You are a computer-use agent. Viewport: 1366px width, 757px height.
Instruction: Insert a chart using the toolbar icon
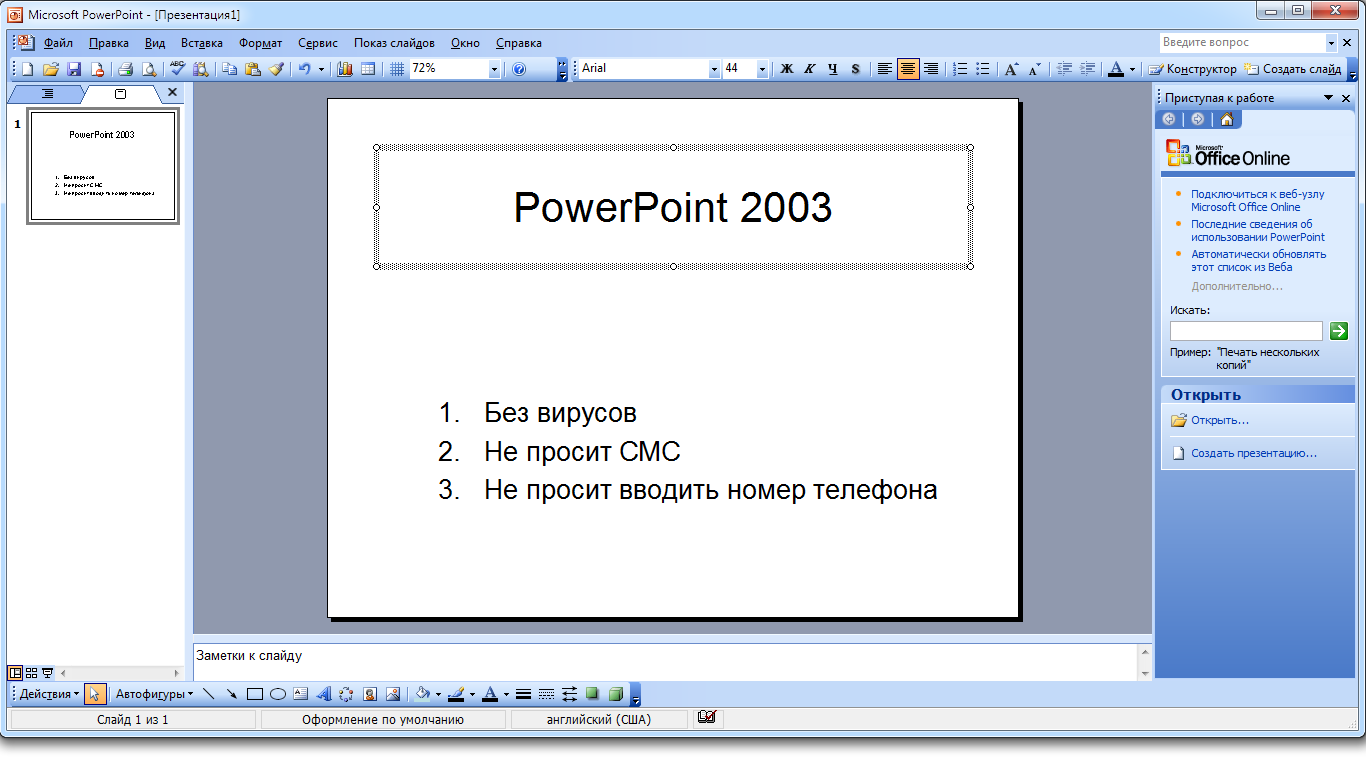tap(346, 69)
